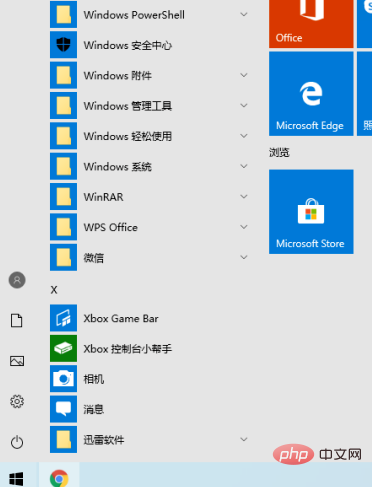Open Documents from the Start sidebar

coord(17,320)
